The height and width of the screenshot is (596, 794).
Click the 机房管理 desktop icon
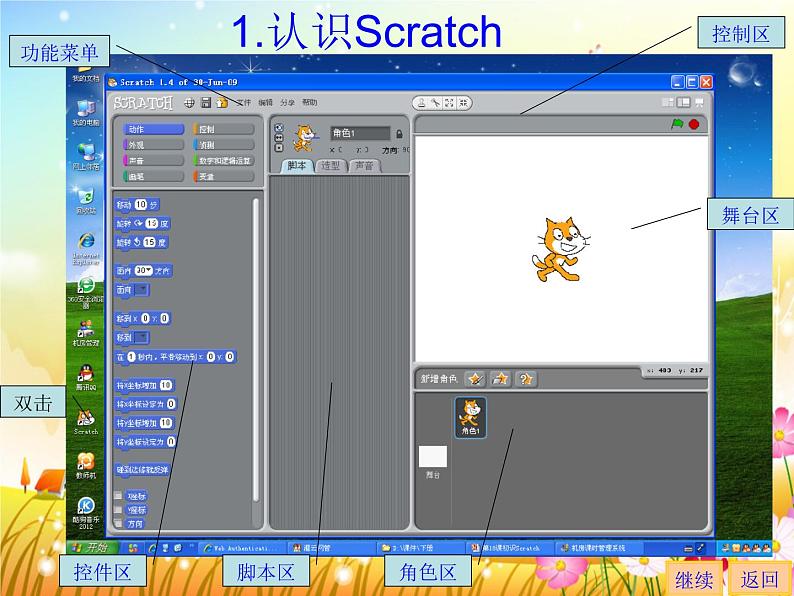(x=86, y=333)
